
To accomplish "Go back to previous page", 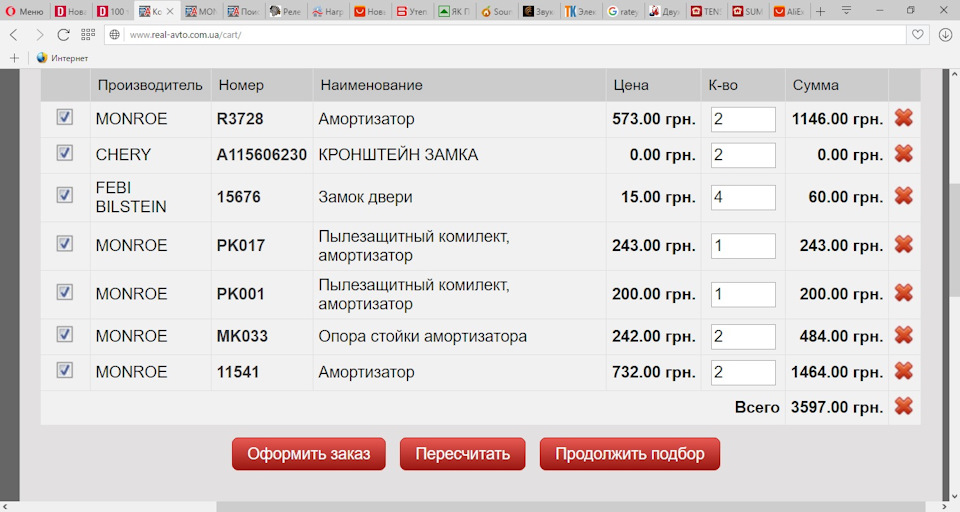I will (14, 35).
